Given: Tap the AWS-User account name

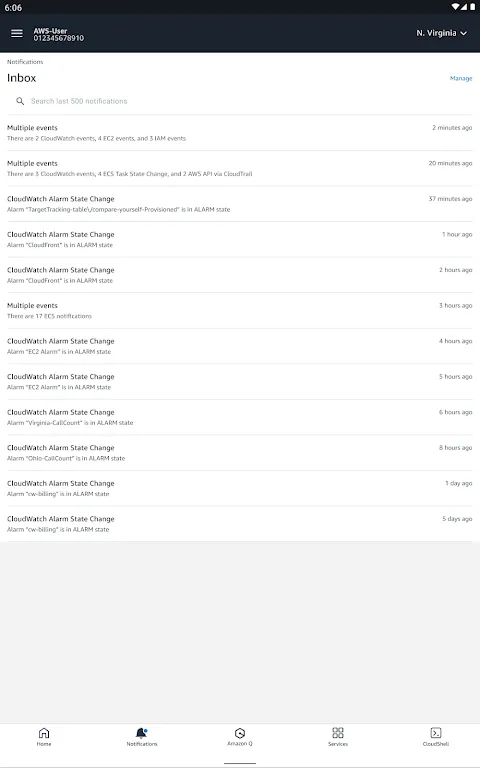Looking at the screenshot, I should 50,30.
